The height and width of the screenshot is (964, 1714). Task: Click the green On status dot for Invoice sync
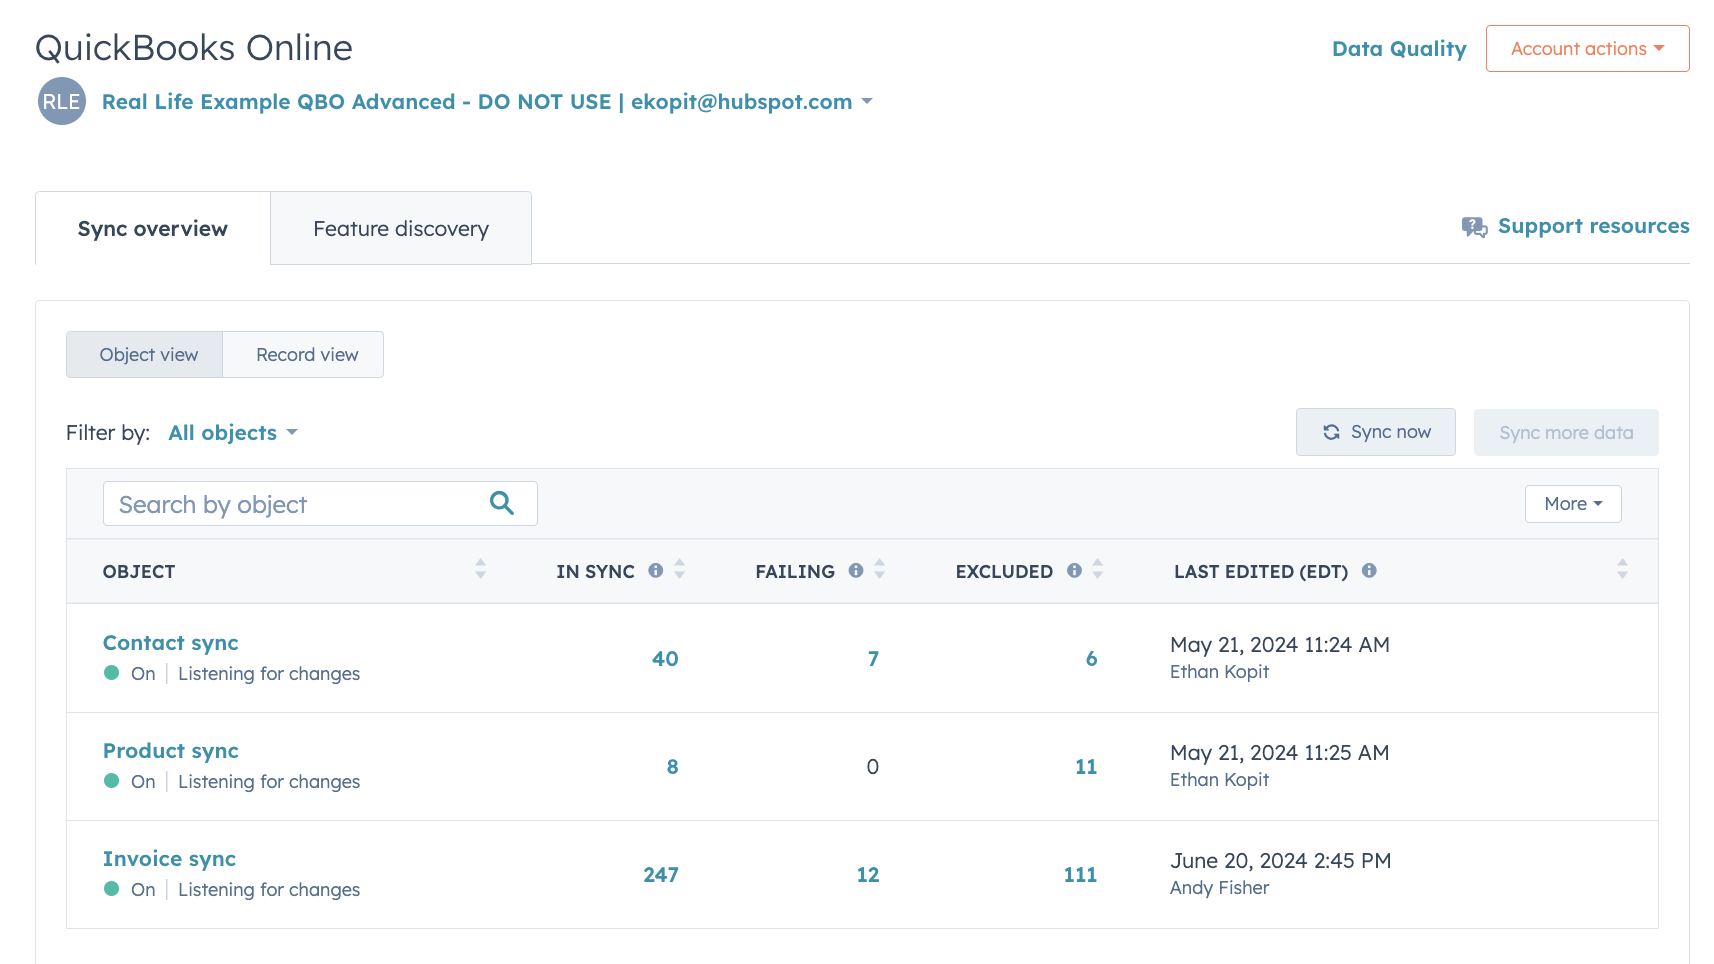coord(111,889)
